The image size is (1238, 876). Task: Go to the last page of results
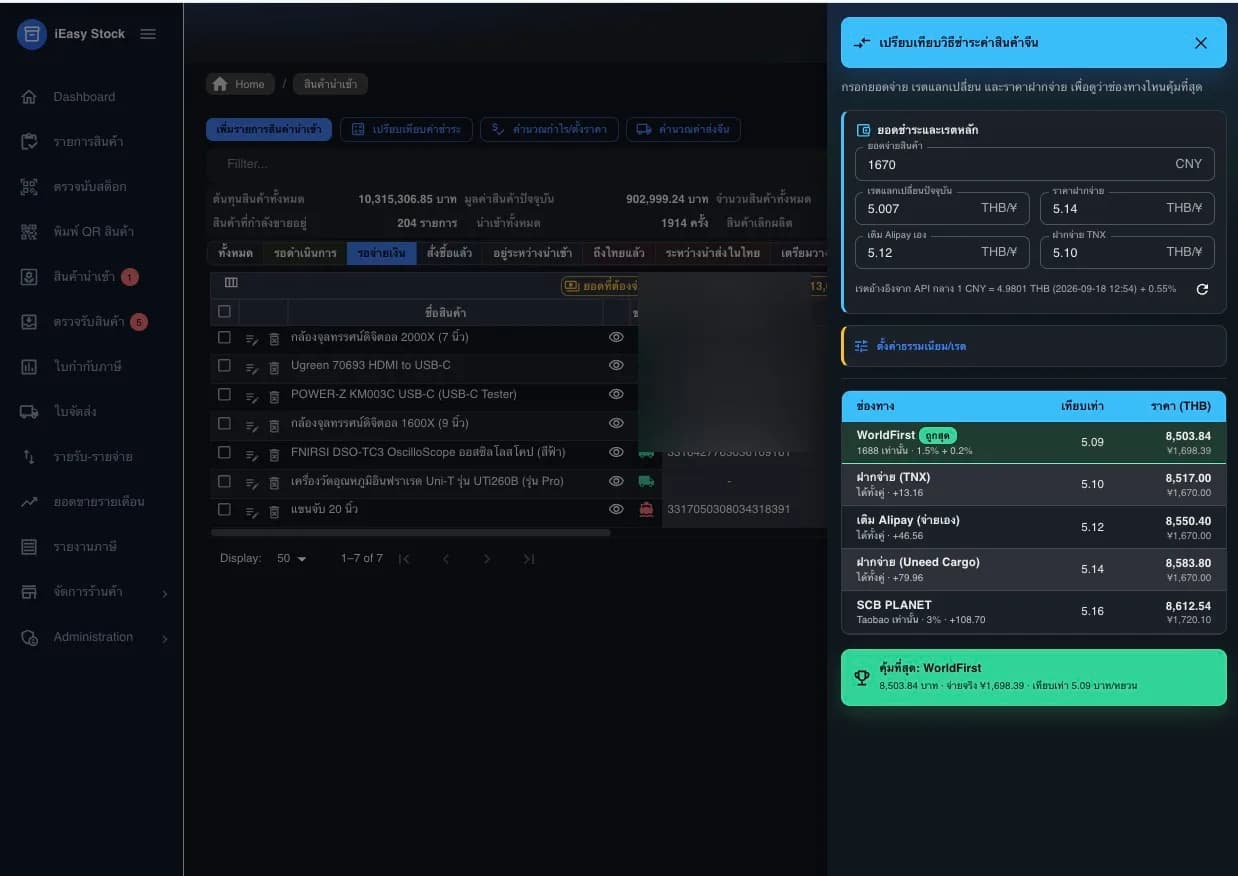click(528, 559)
